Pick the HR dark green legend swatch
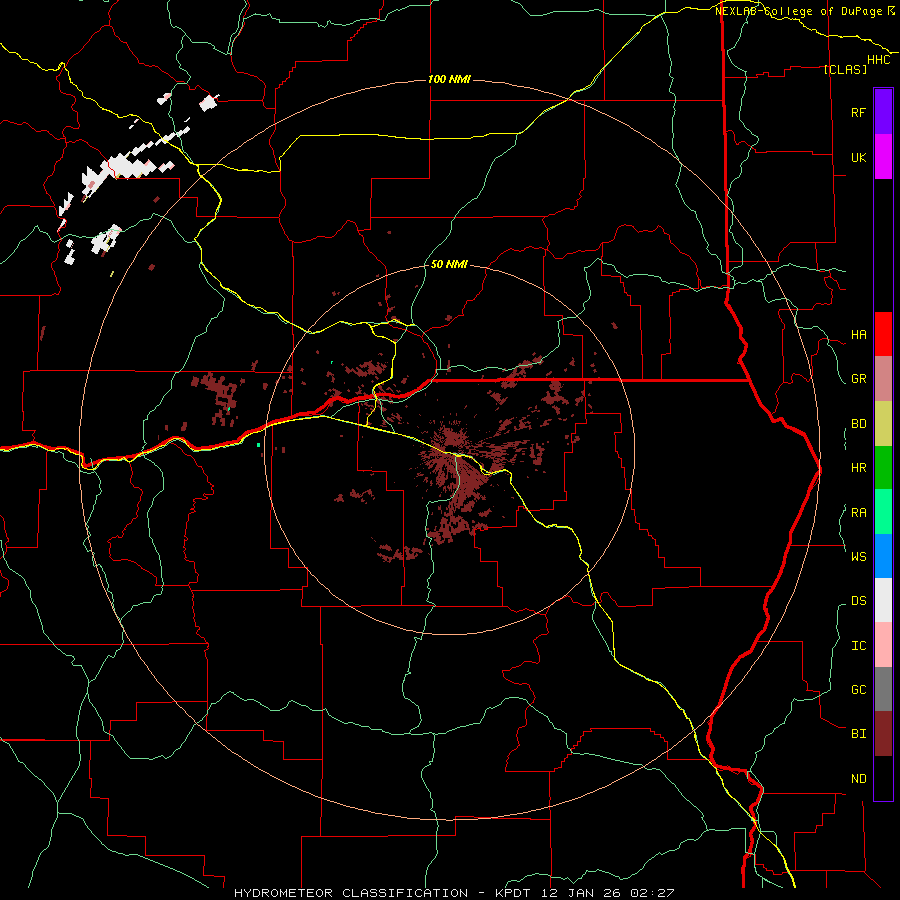This screenshot has width=900, height=900. tap(883, 467)
